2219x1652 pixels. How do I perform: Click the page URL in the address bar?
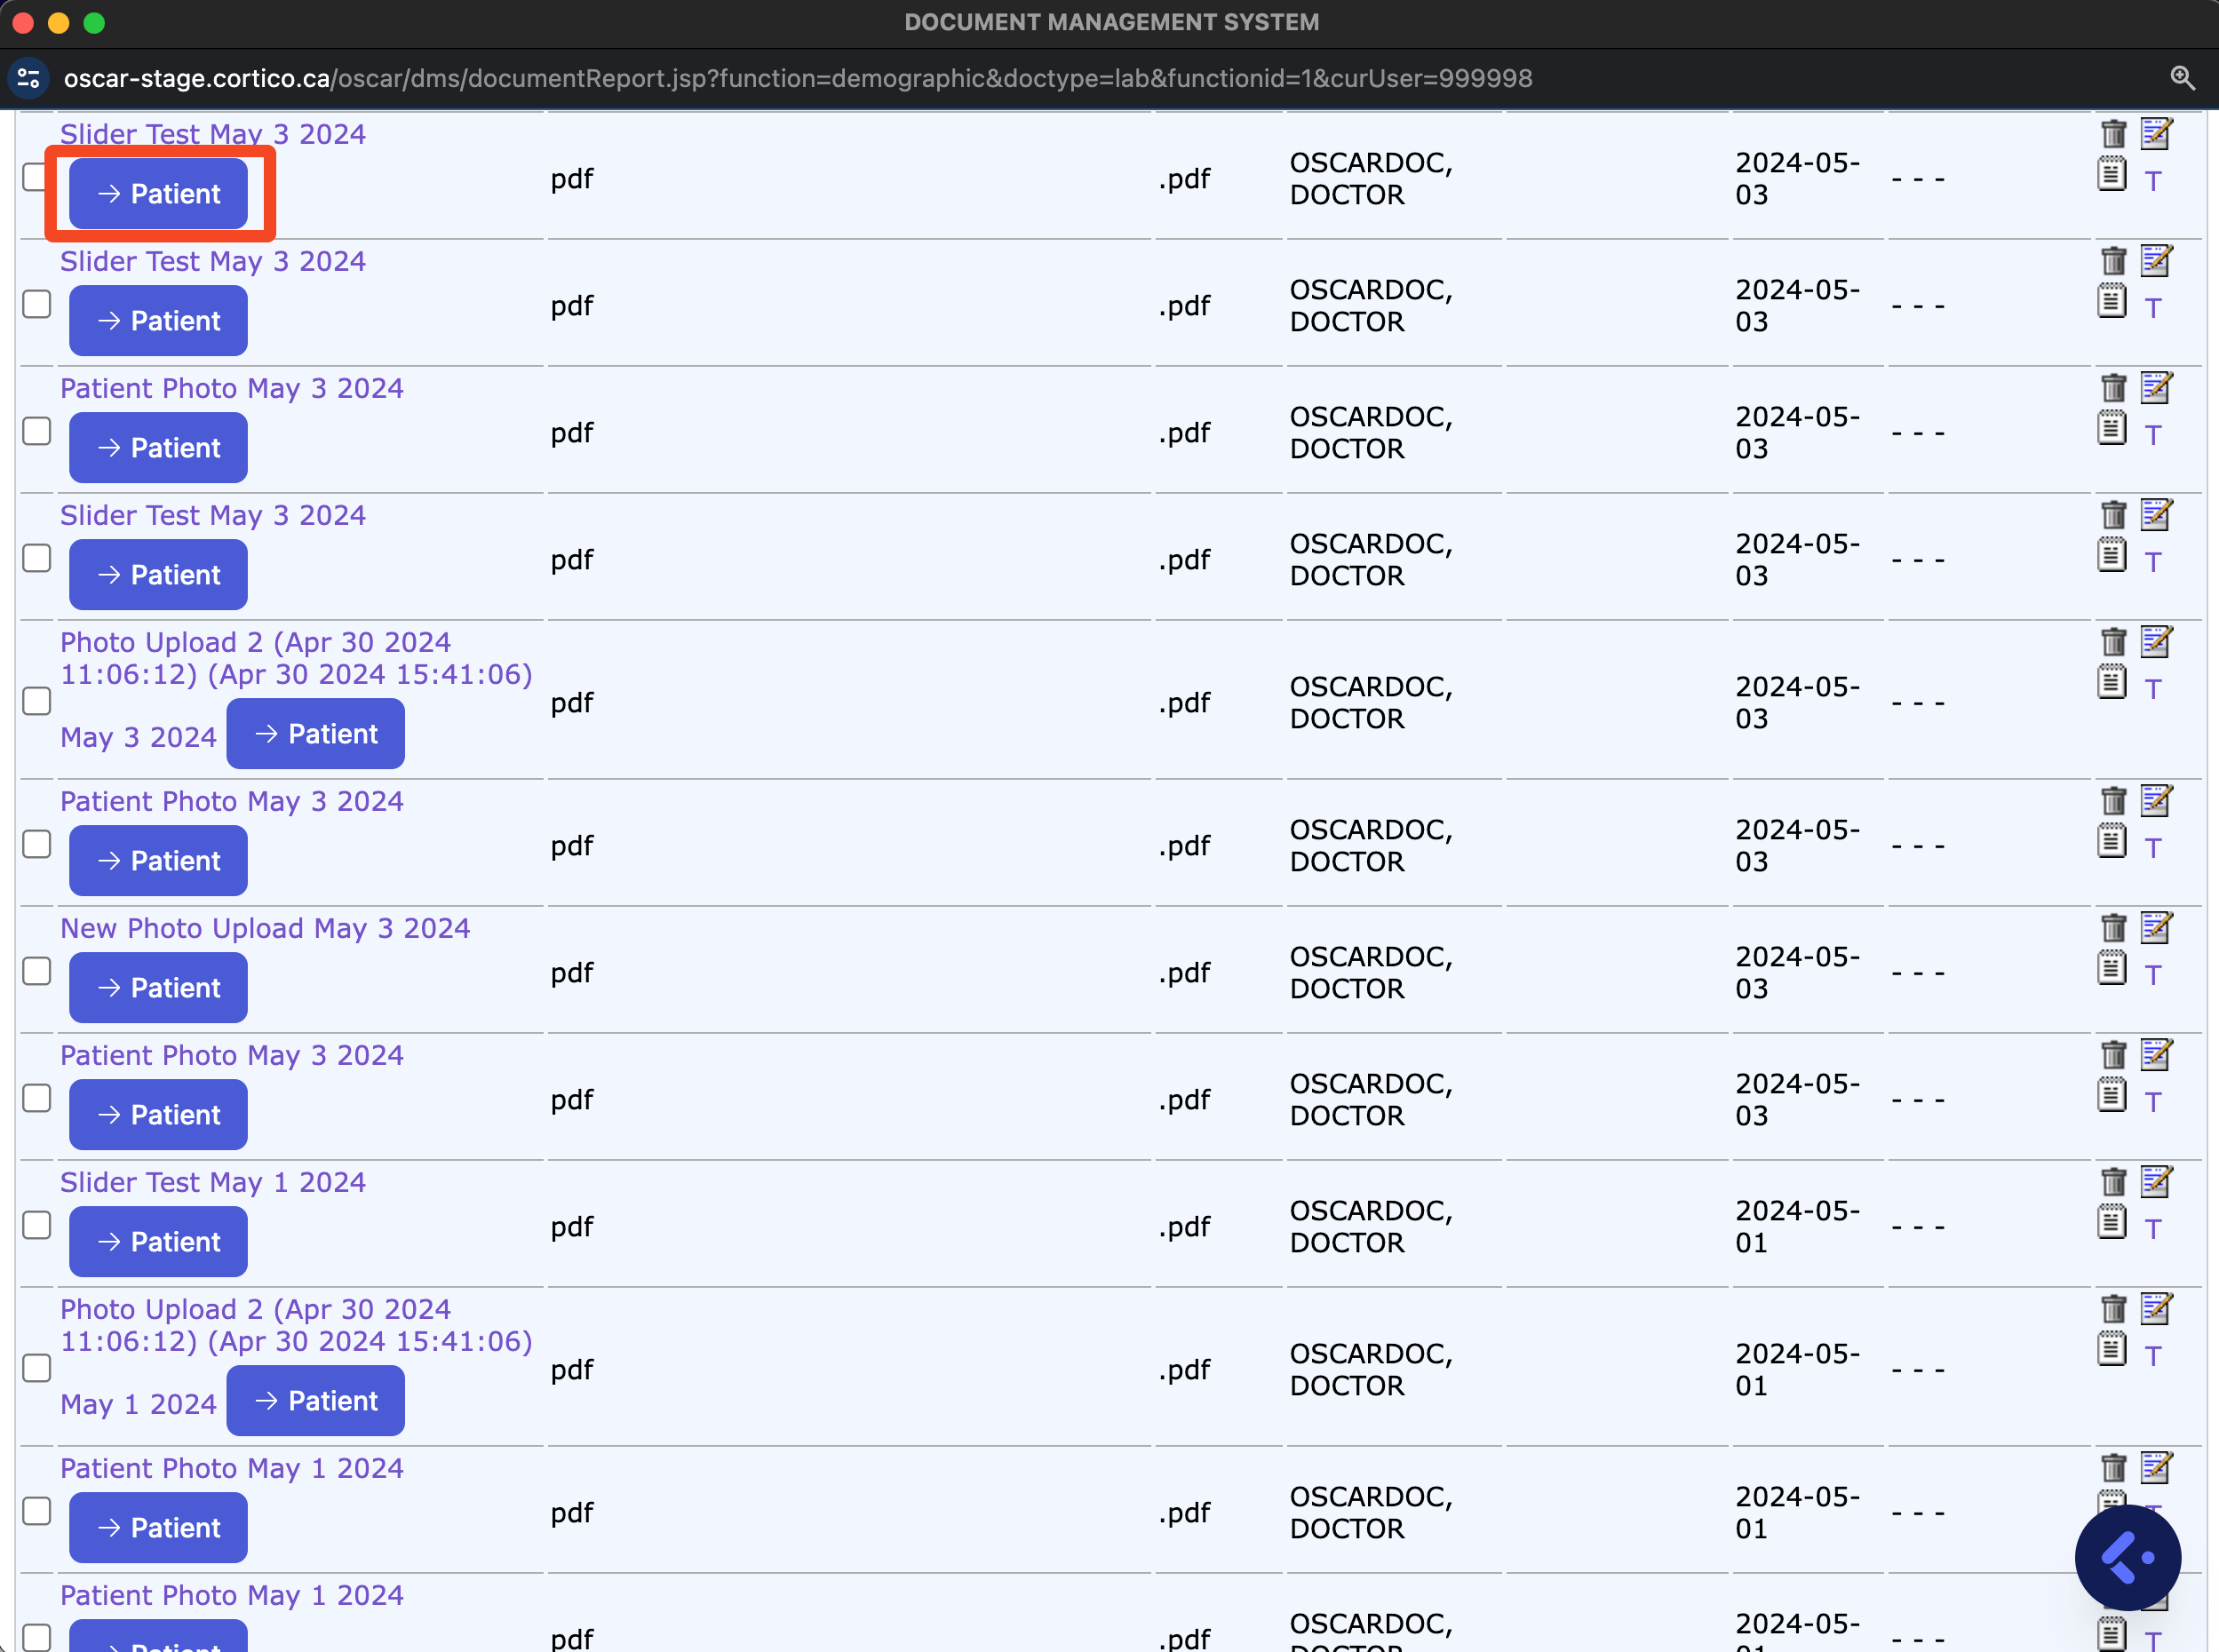[x=797, y=78]
